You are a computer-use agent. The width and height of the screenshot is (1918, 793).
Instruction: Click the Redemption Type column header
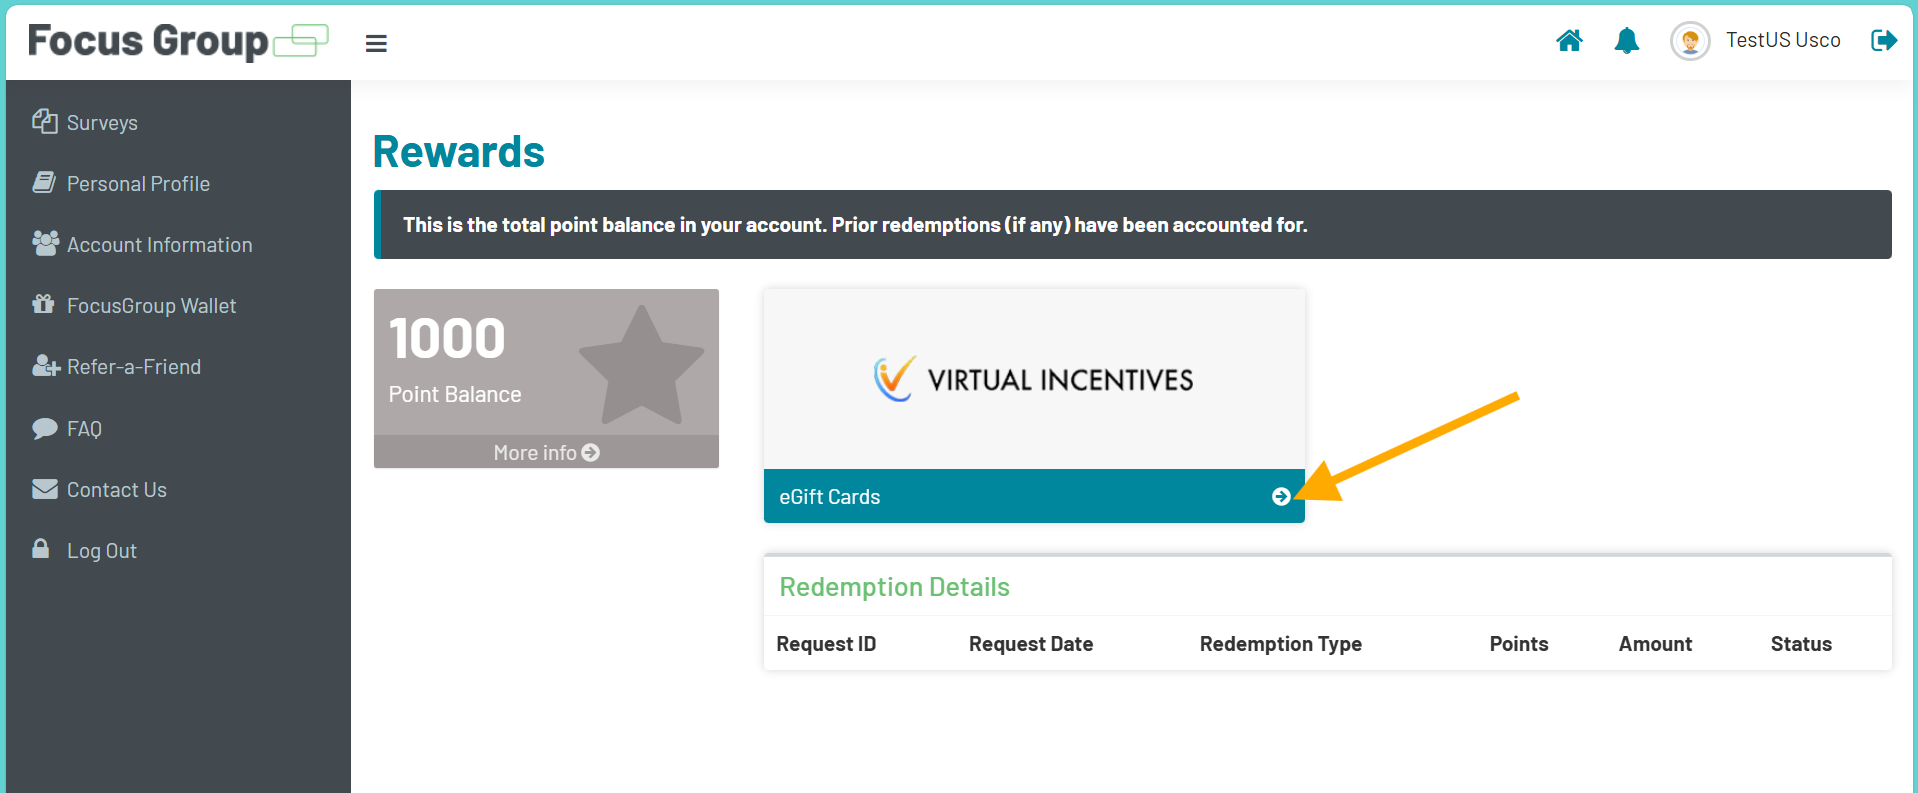point(1281,644)
